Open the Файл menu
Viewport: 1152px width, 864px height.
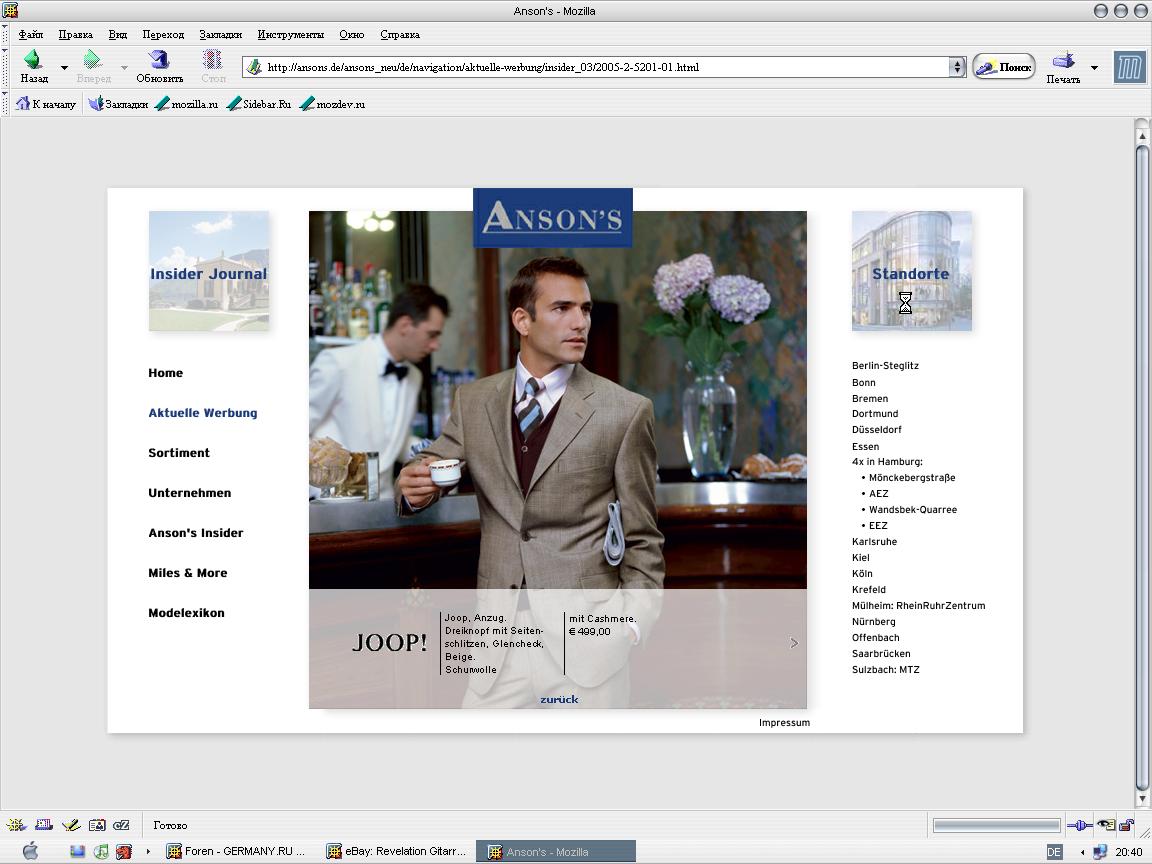31,35
